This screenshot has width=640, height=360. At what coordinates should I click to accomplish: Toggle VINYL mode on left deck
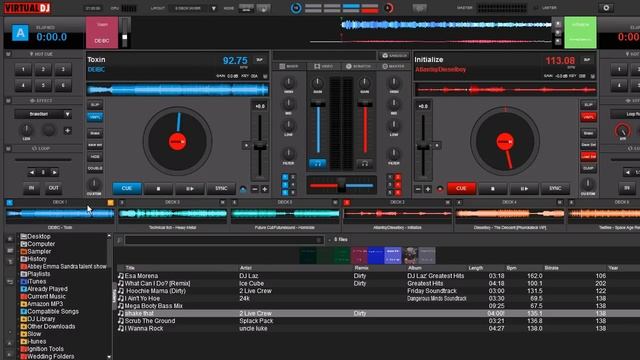click(95, 117)
